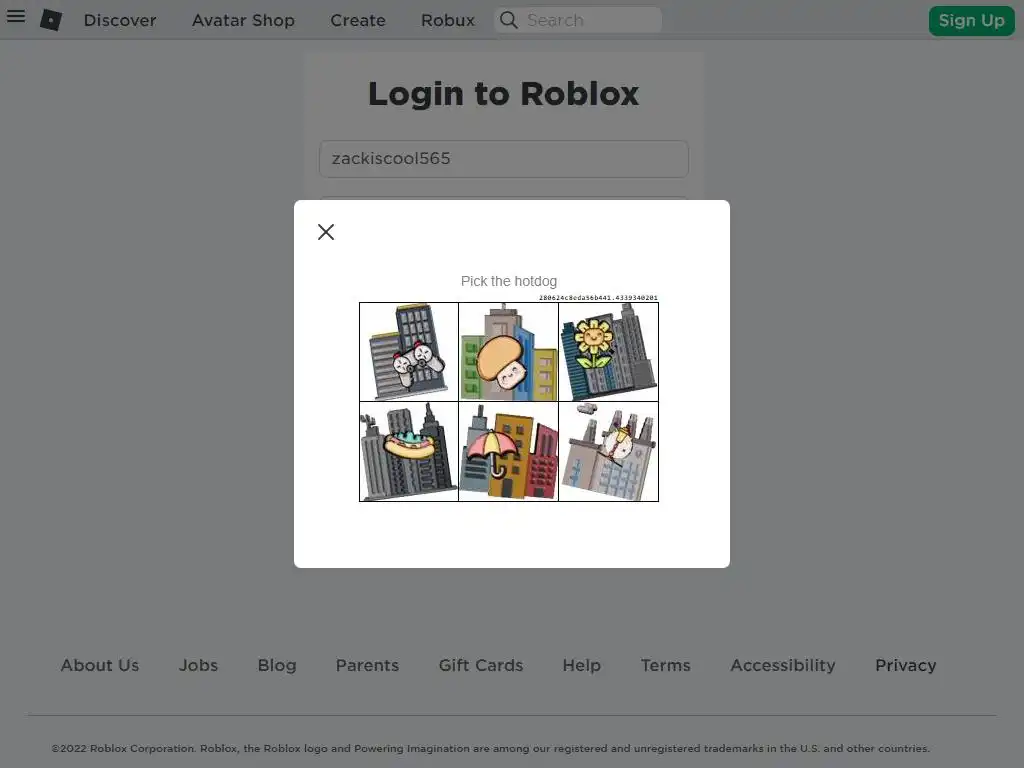Pick the hotdog image tile
The height and width of the screenshot is (768, 1024).
coord(409,452)
